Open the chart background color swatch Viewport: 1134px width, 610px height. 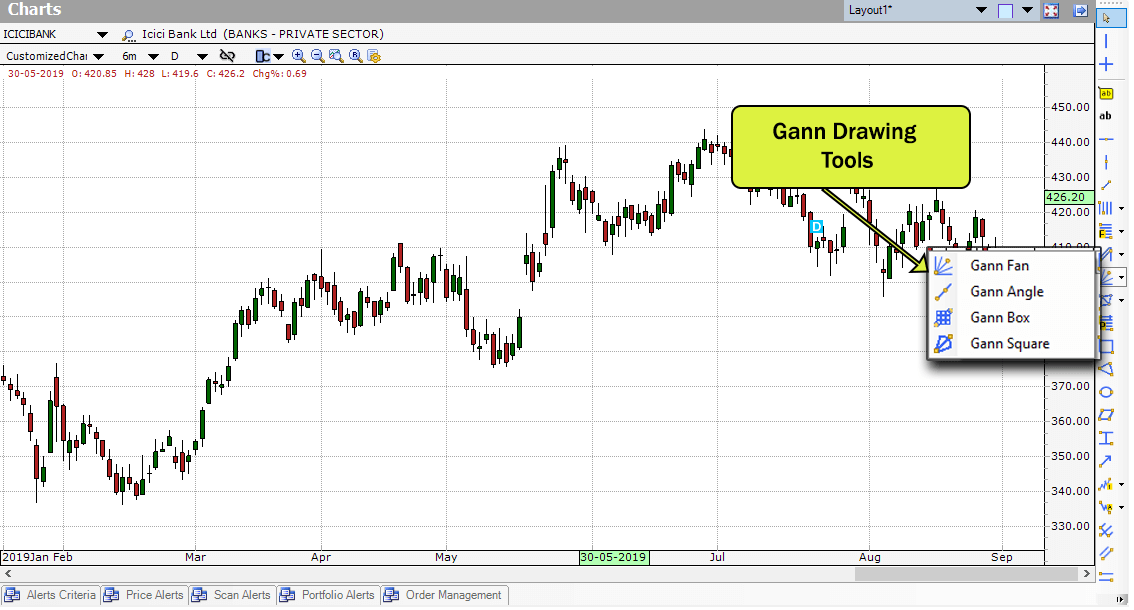[x=1005, y=10]
